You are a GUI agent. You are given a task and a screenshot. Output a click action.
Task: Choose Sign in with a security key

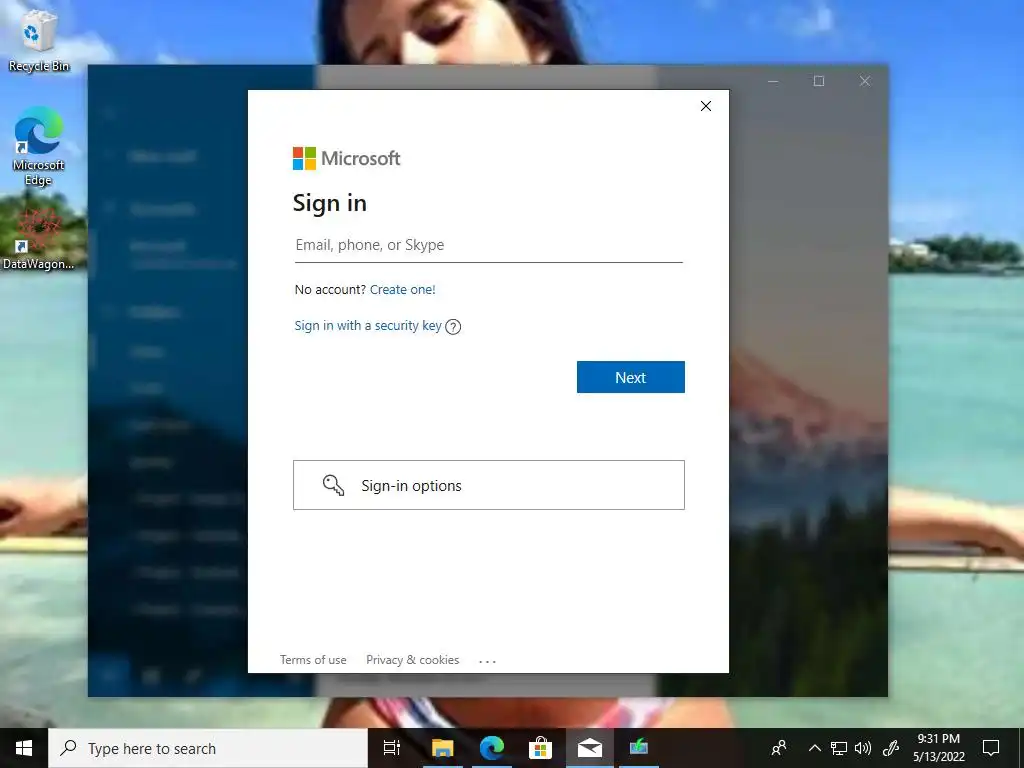pos(368,325)
